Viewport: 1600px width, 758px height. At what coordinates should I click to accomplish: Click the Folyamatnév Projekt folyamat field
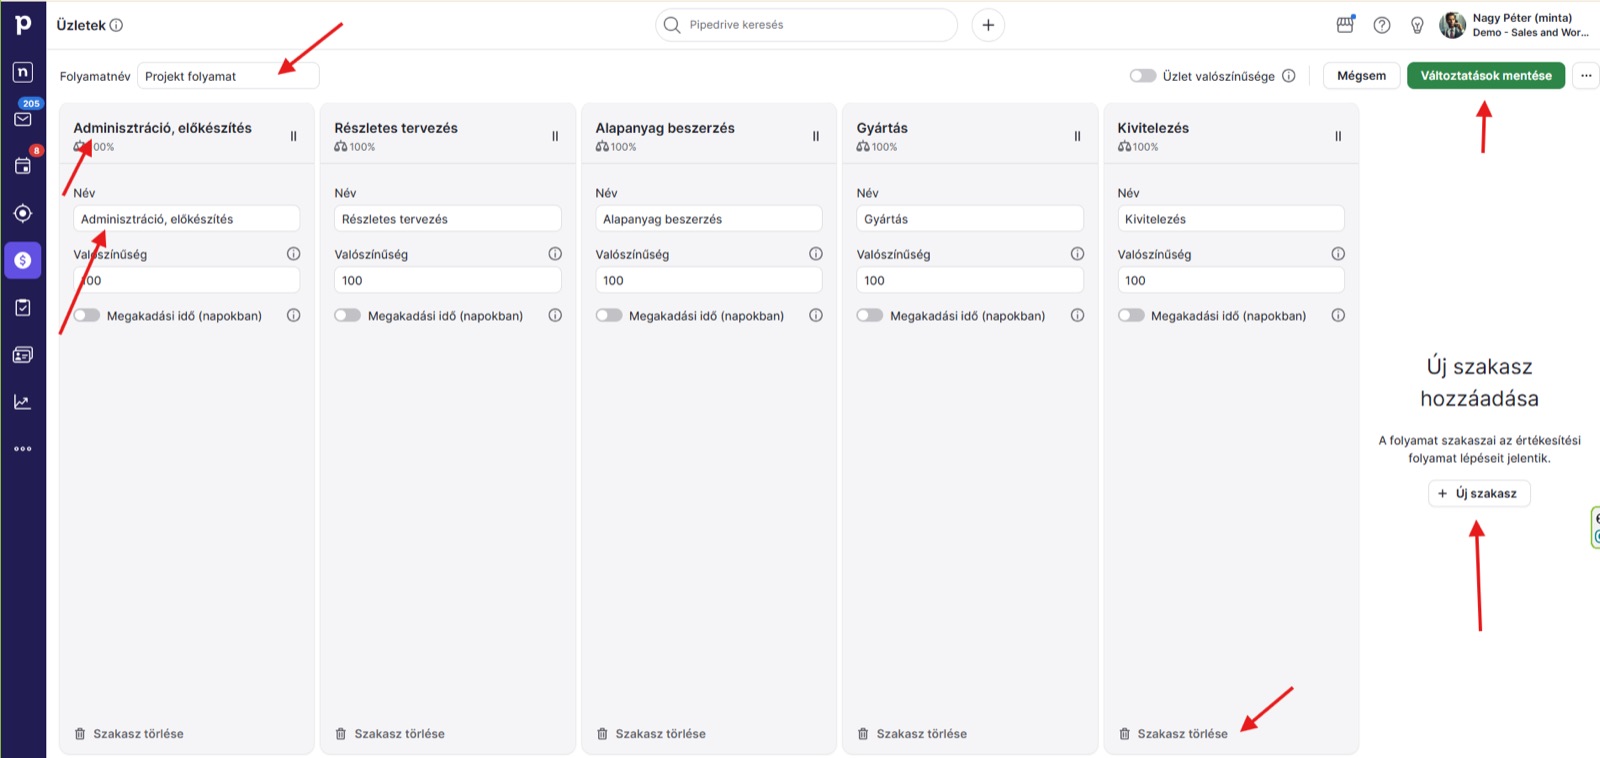pos(228,76)
